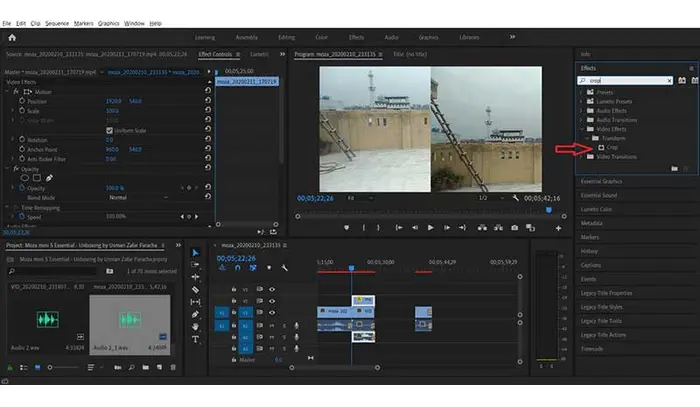
Task: Click New Custom Bin in Effects panel
Action: pyautogui.click(x=674, y=169)
